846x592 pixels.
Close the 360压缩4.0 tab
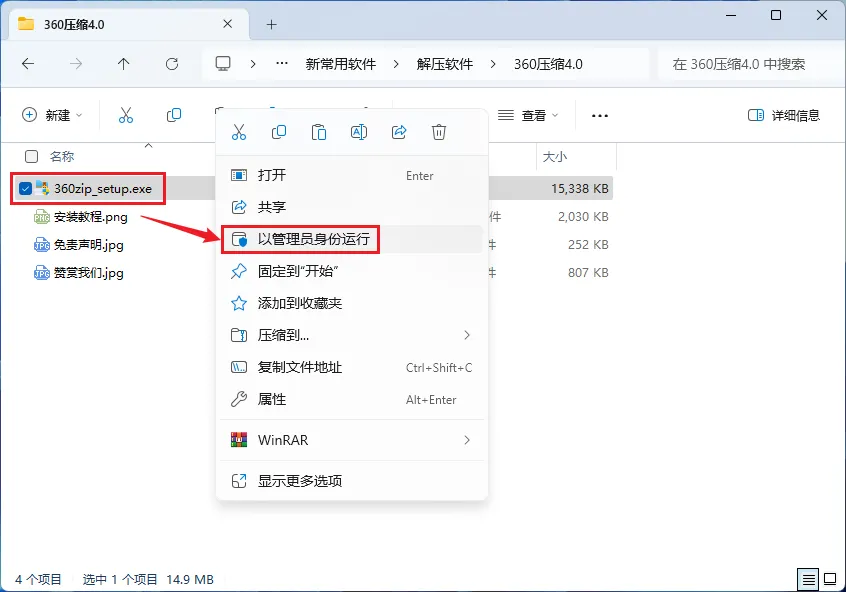[228, 24]
